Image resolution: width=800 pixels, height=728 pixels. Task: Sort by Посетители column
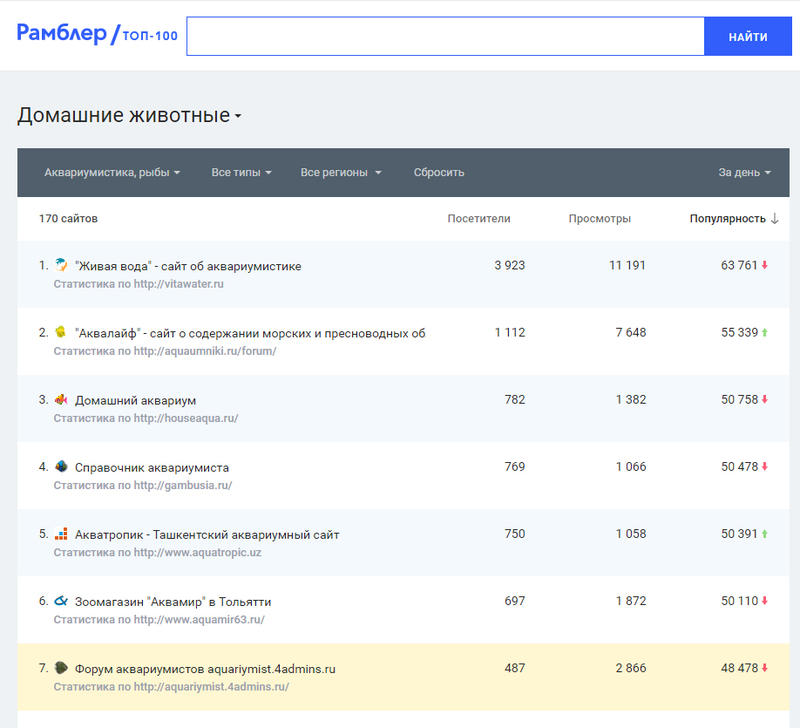pyautogui.click(x=479, y=219)
